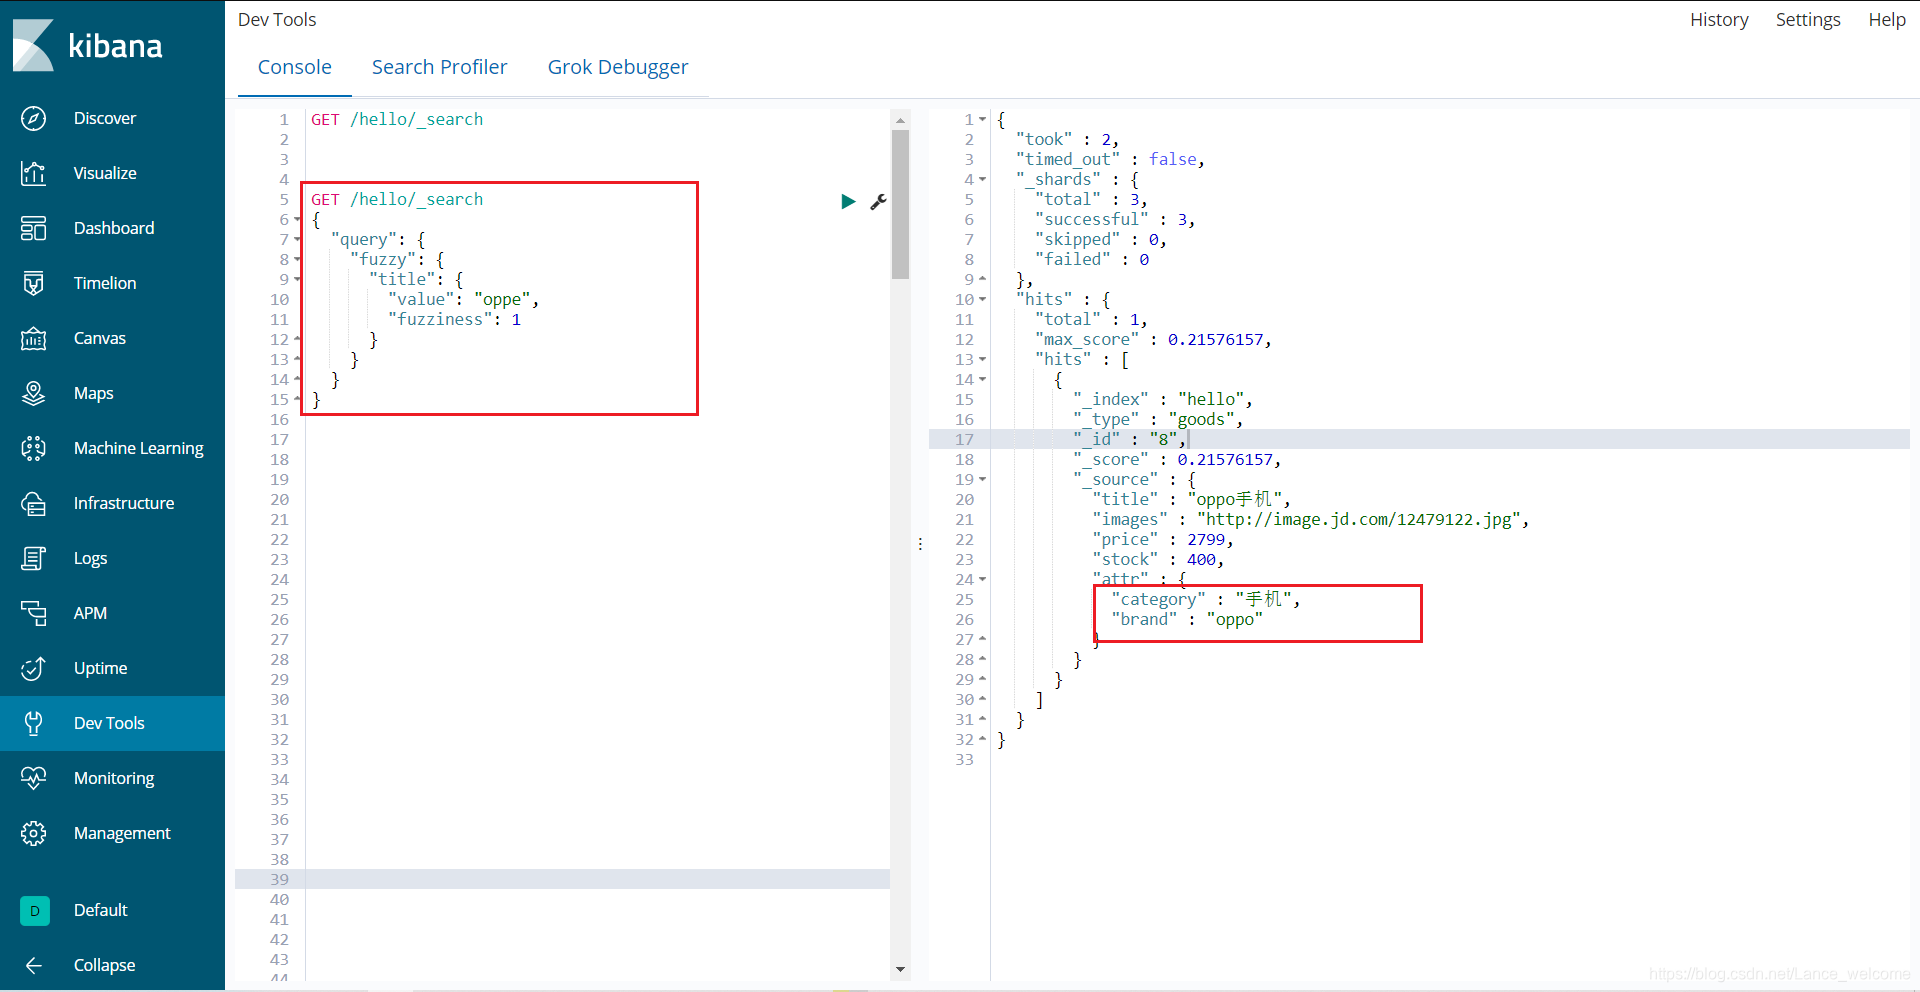Viewport: 1920px width, 992px height.
Task: Collapse _shards block at output line 4
Action: coord(982,180)
